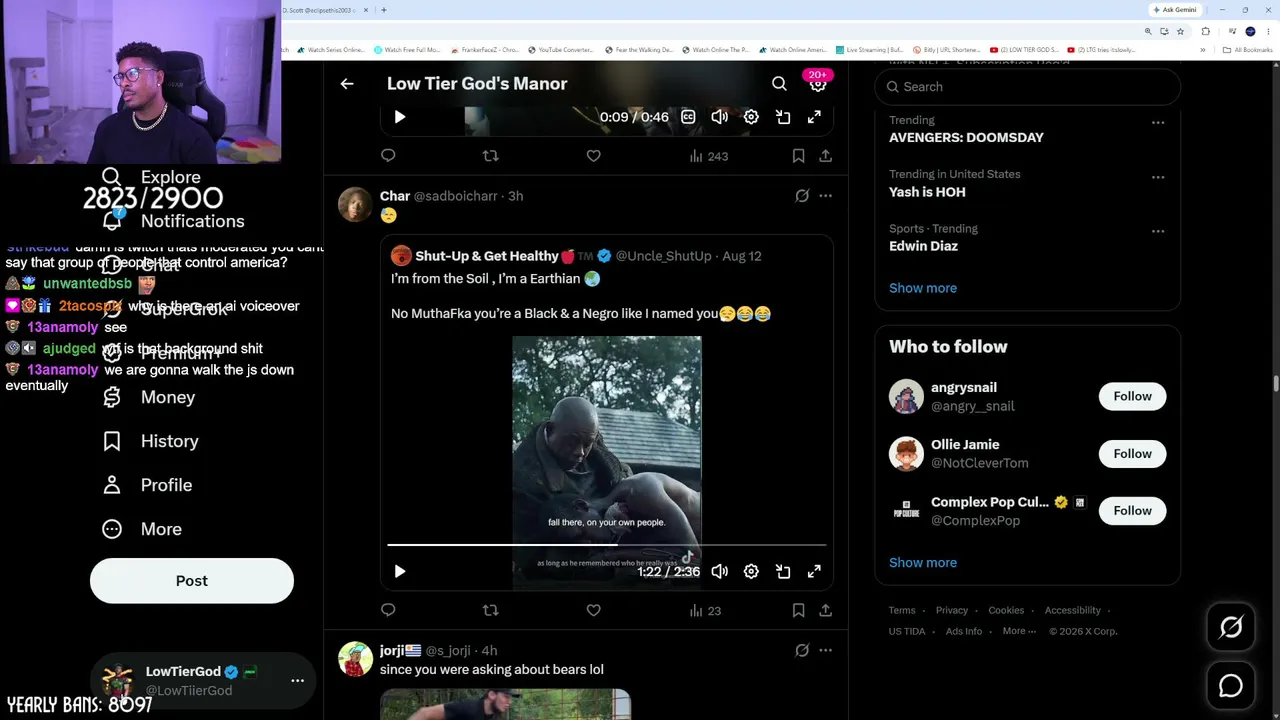Open community settings gear with 20+ badge
Image resolution: width=1280 pixels, height=720 pixels.
point(818,83)
